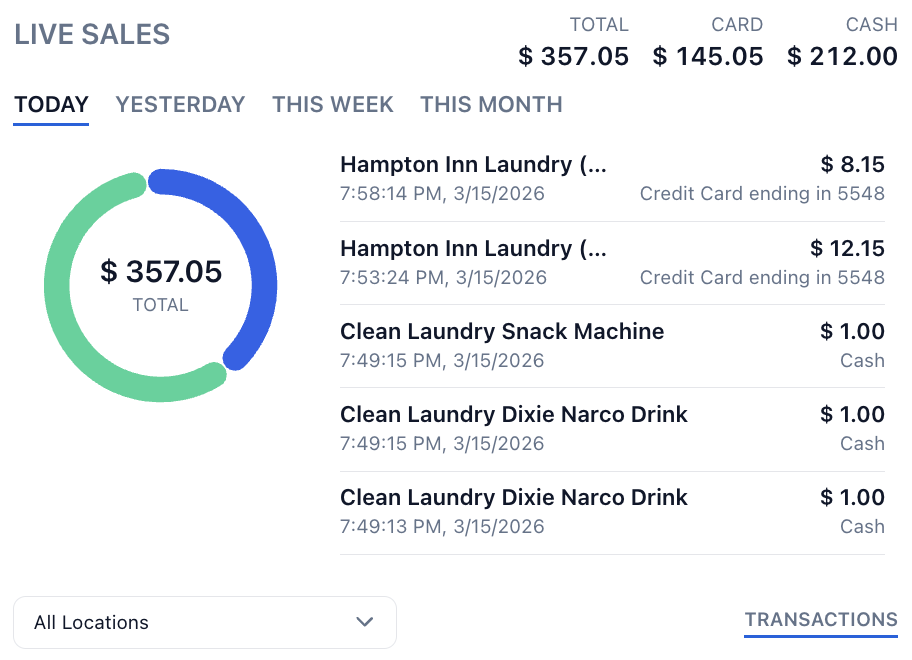Screen dimensions: 912x660
Task: Click the Credit Card ending in 5548 label
Action: coord(761,194)
